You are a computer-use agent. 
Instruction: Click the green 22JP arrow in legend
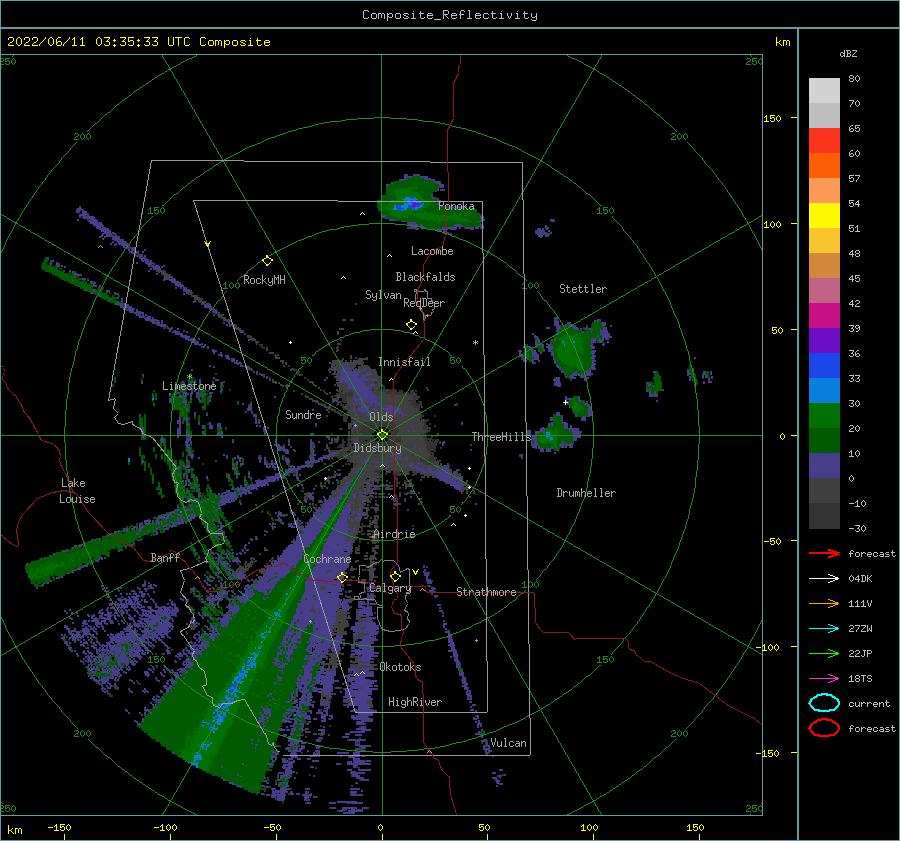pyautogui.click(x=824, y=653)
